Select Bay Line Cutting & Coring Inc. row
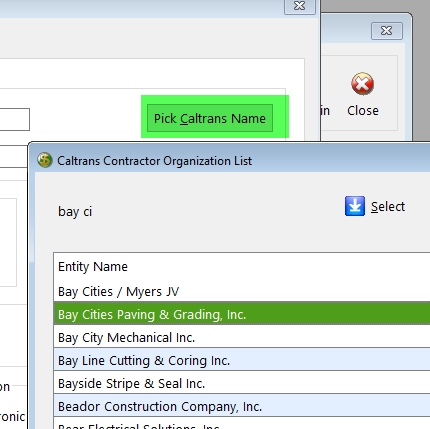 point(242,360)
